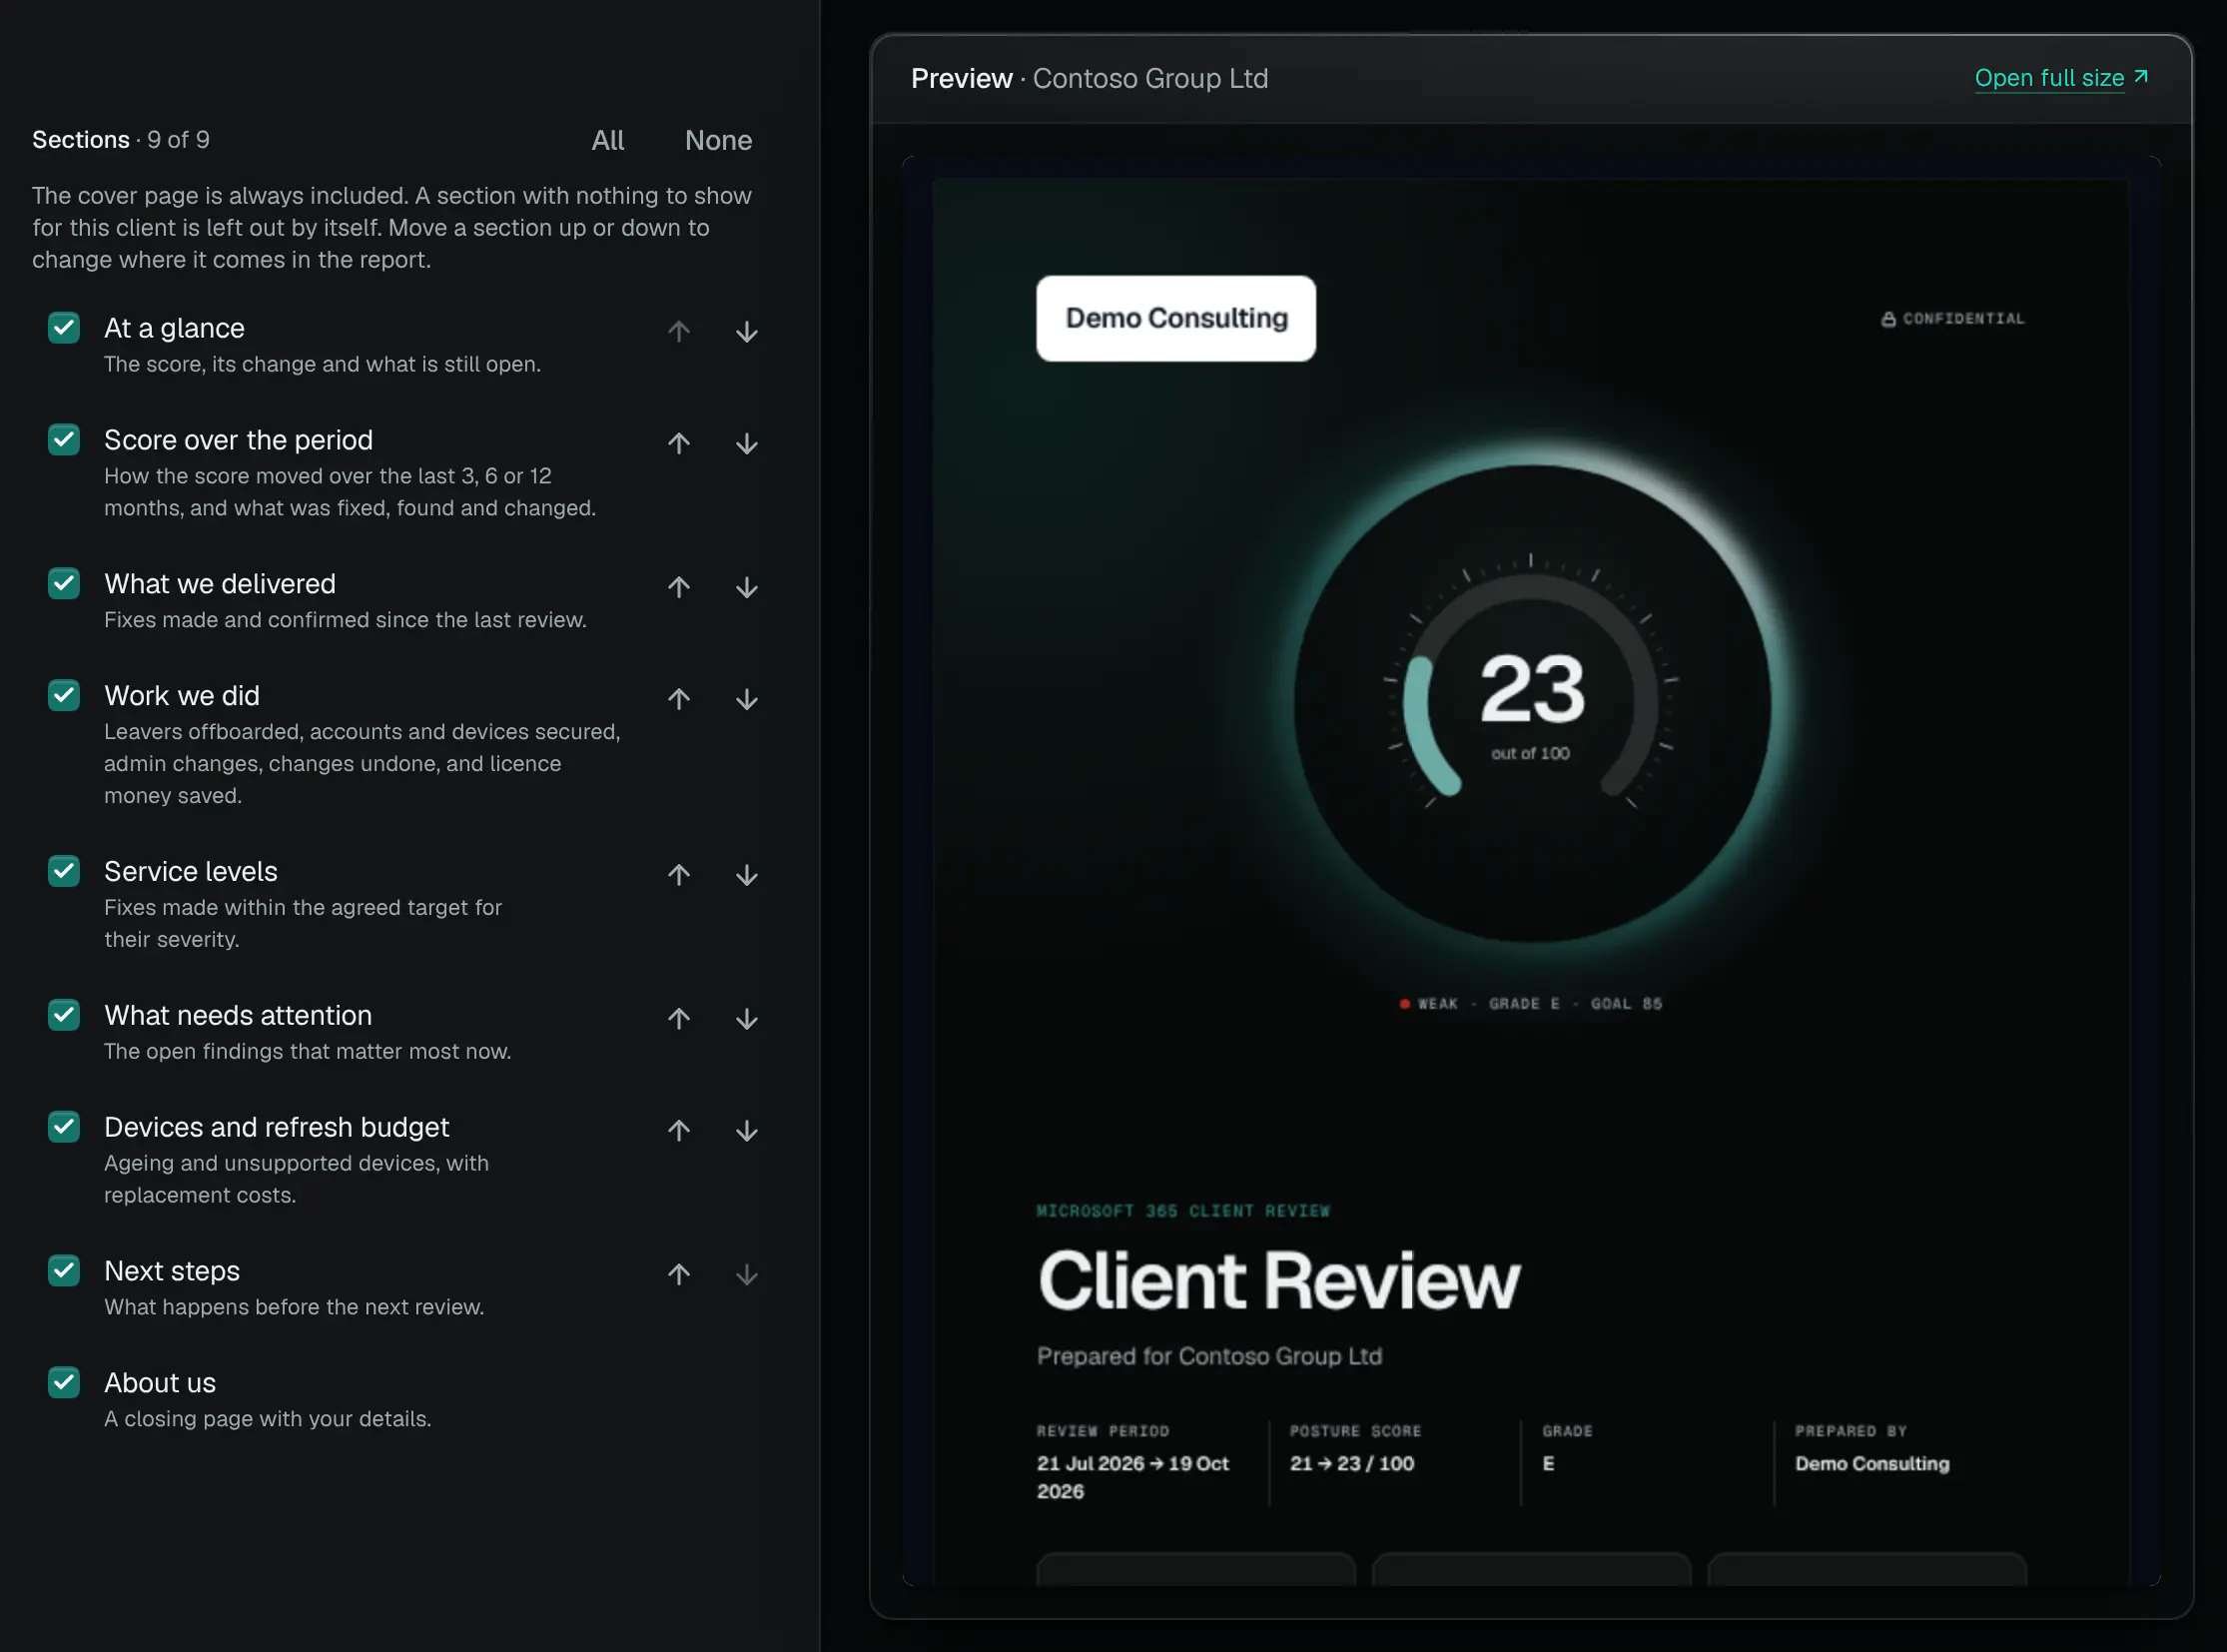Toggle the 'What we delivered' checkbox
The height and width of the screenshot is (1652, 2227).
coord(64,583)
